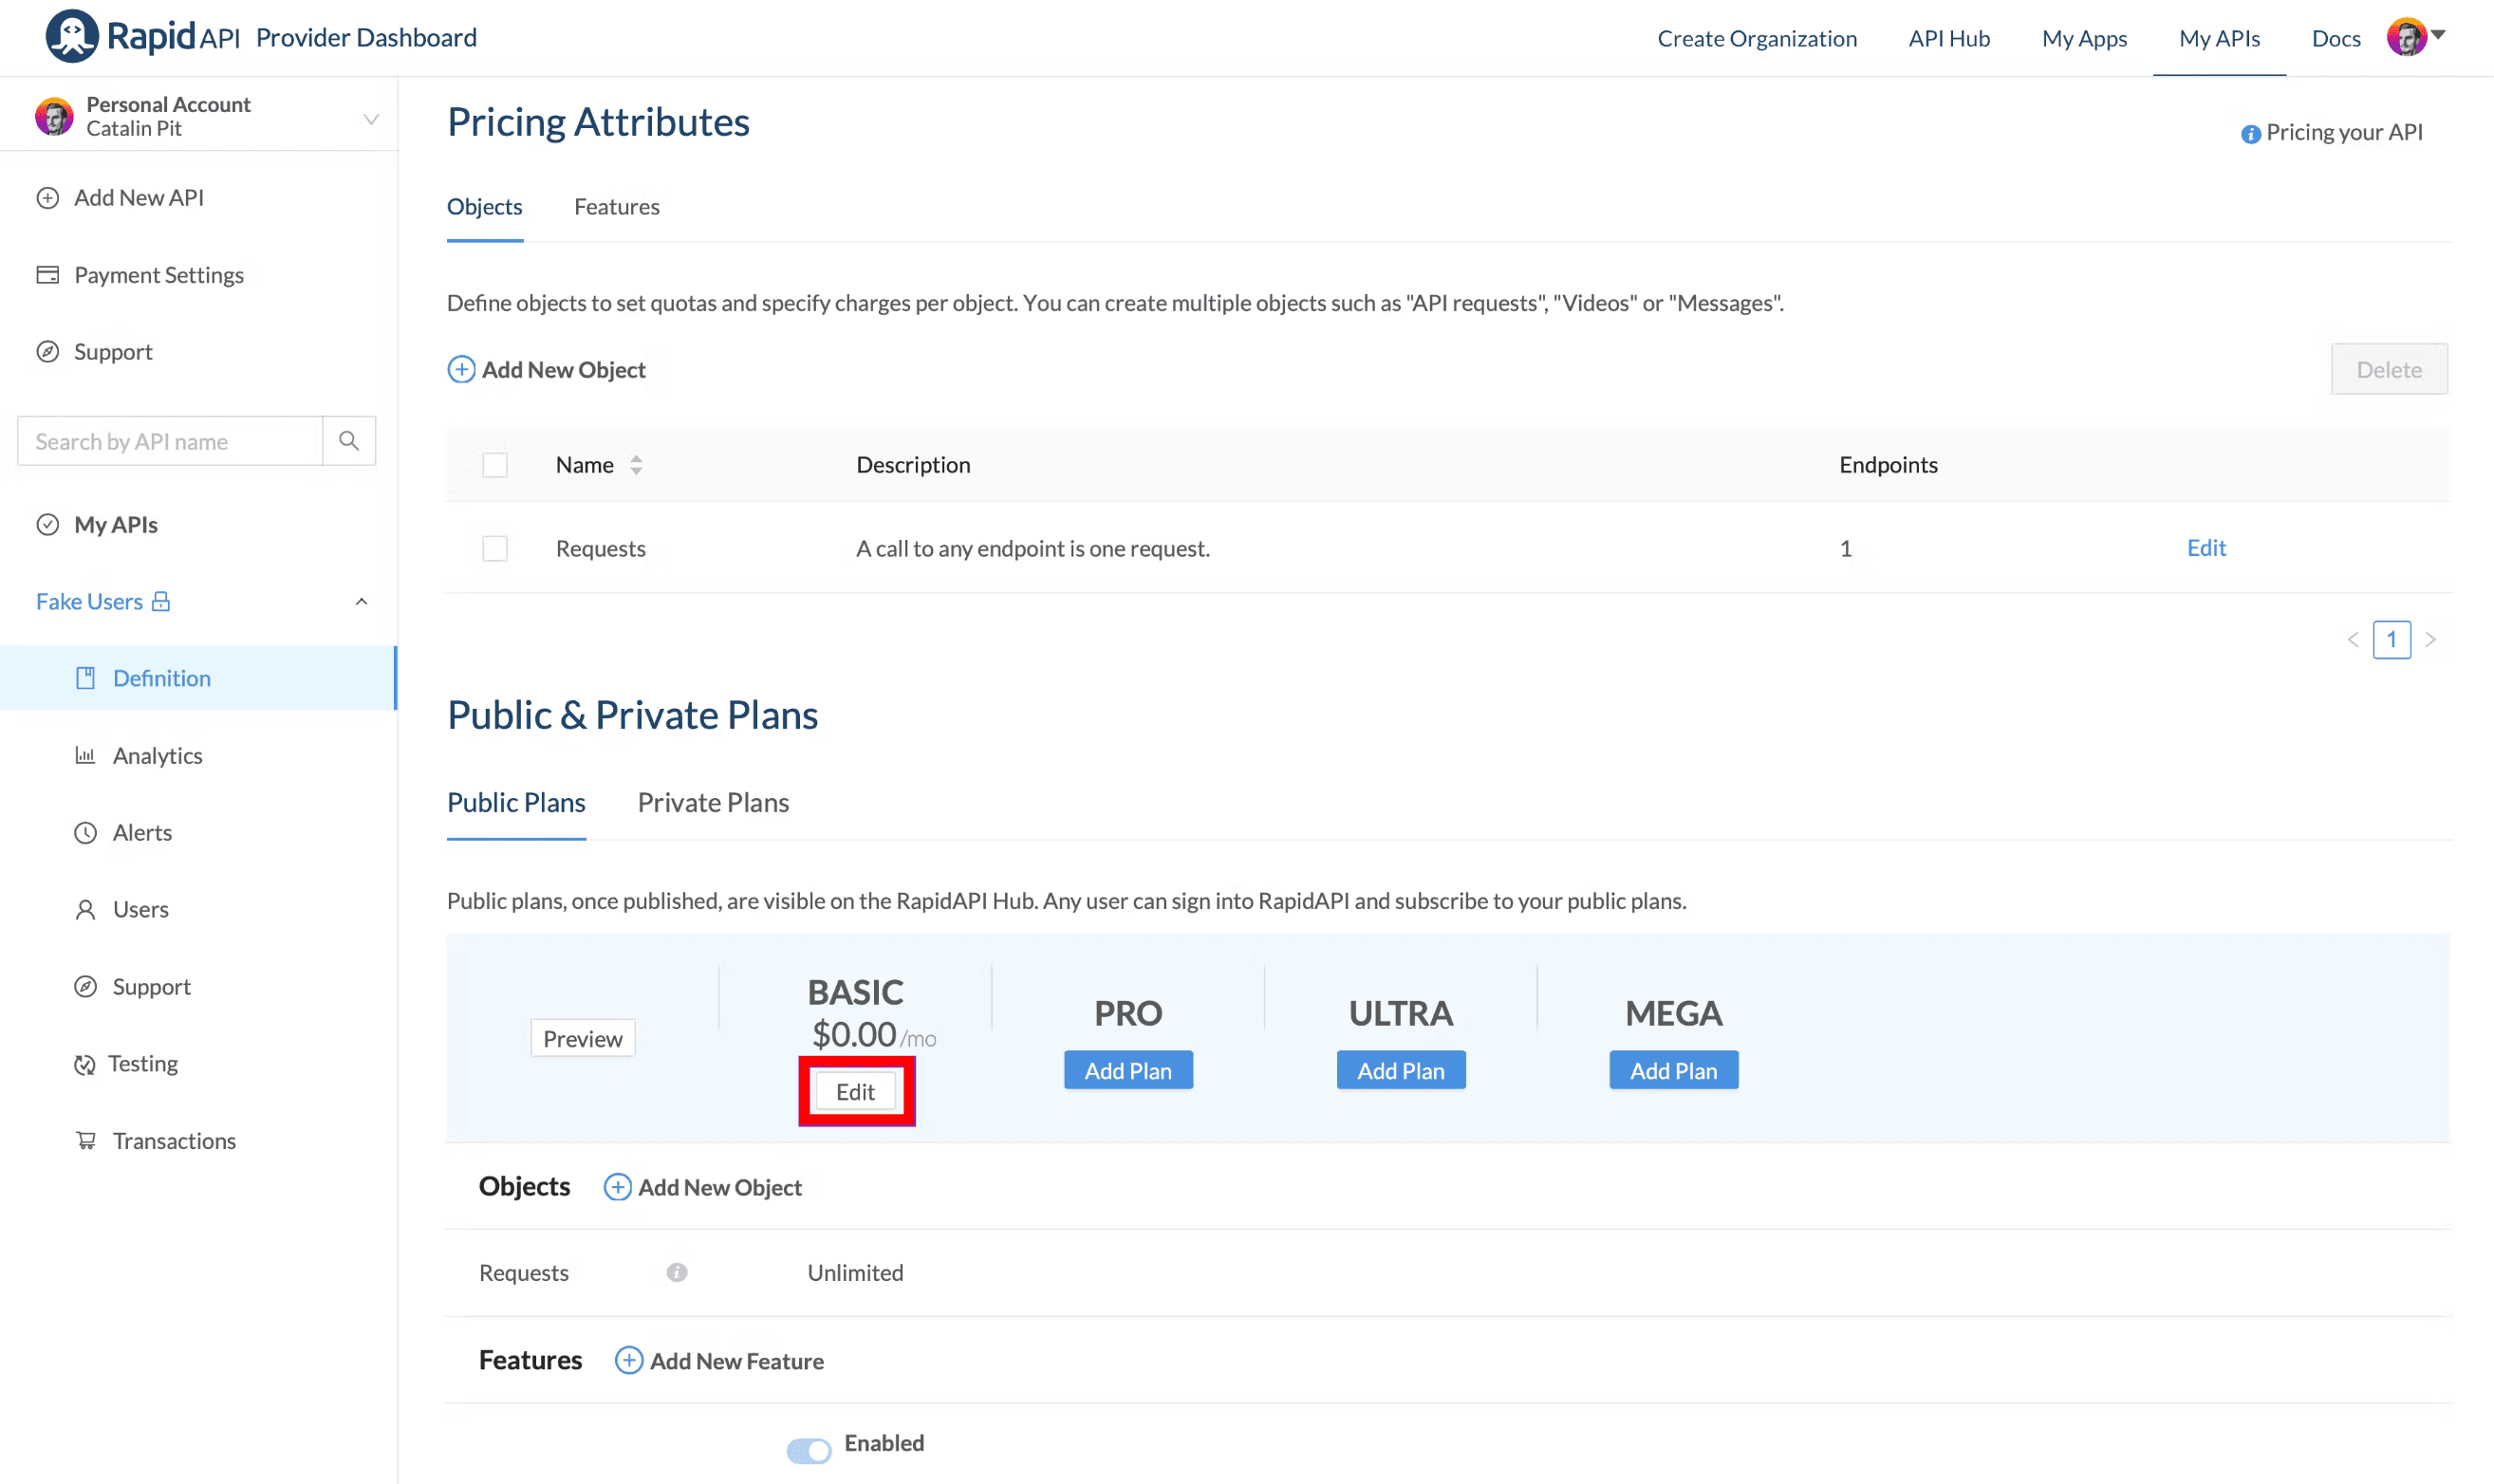
Task: Select the Public Plans tab
Action: click(516, 802)
